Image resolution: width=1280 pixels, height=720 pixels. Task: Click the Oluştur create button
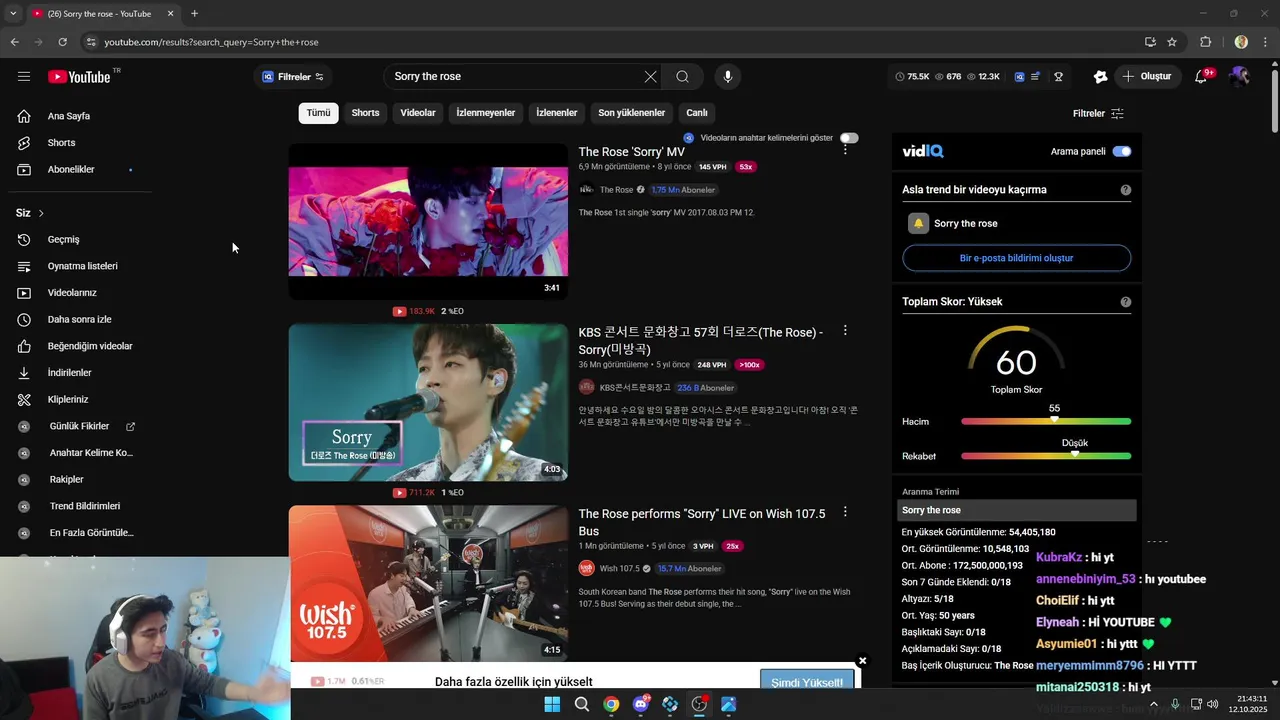coord(1147,76)
